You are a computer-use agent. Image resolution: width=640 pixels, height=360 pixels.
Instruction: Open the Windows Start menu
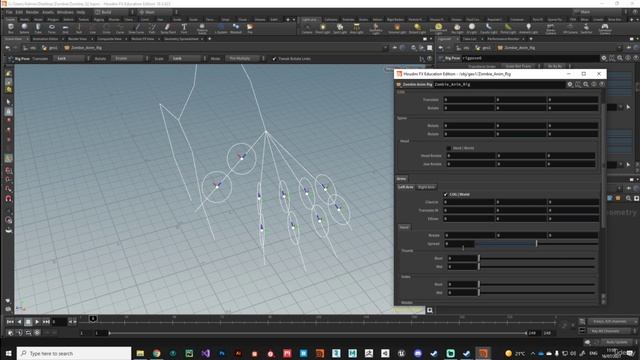coord(8,353)
